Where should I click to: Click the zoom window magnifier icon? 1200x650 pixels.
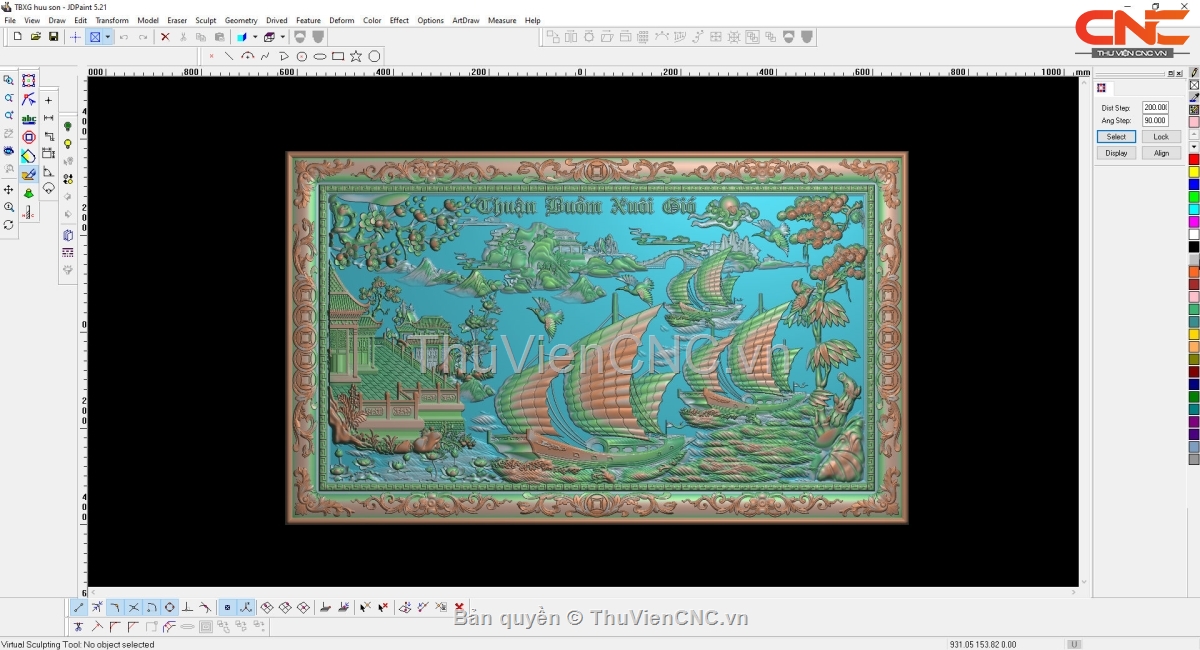[x=9, y=80]
